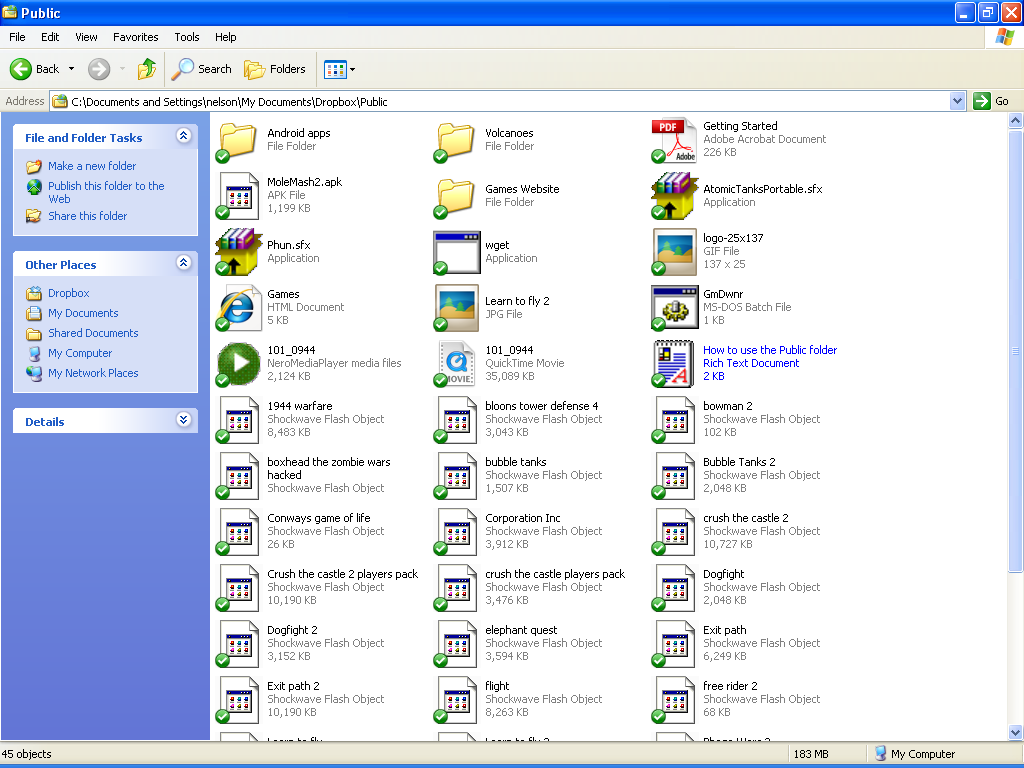This screenshot has height=768, width=1024.
Task: Select Getting Started PDF icon
Action: [x=674, y=140]
